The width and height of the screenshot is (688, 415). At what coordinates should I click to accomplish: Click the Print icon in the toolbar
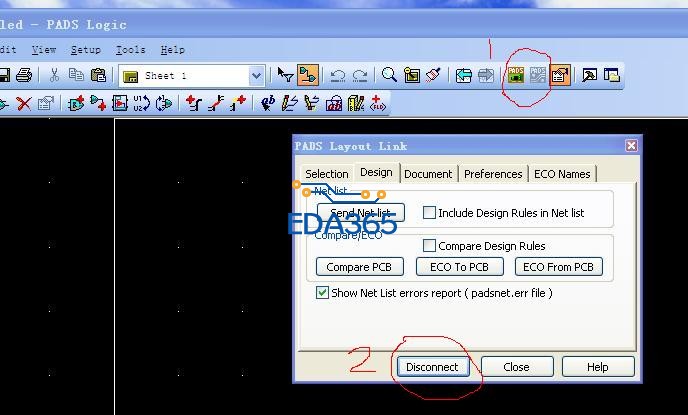coord(24,75)
